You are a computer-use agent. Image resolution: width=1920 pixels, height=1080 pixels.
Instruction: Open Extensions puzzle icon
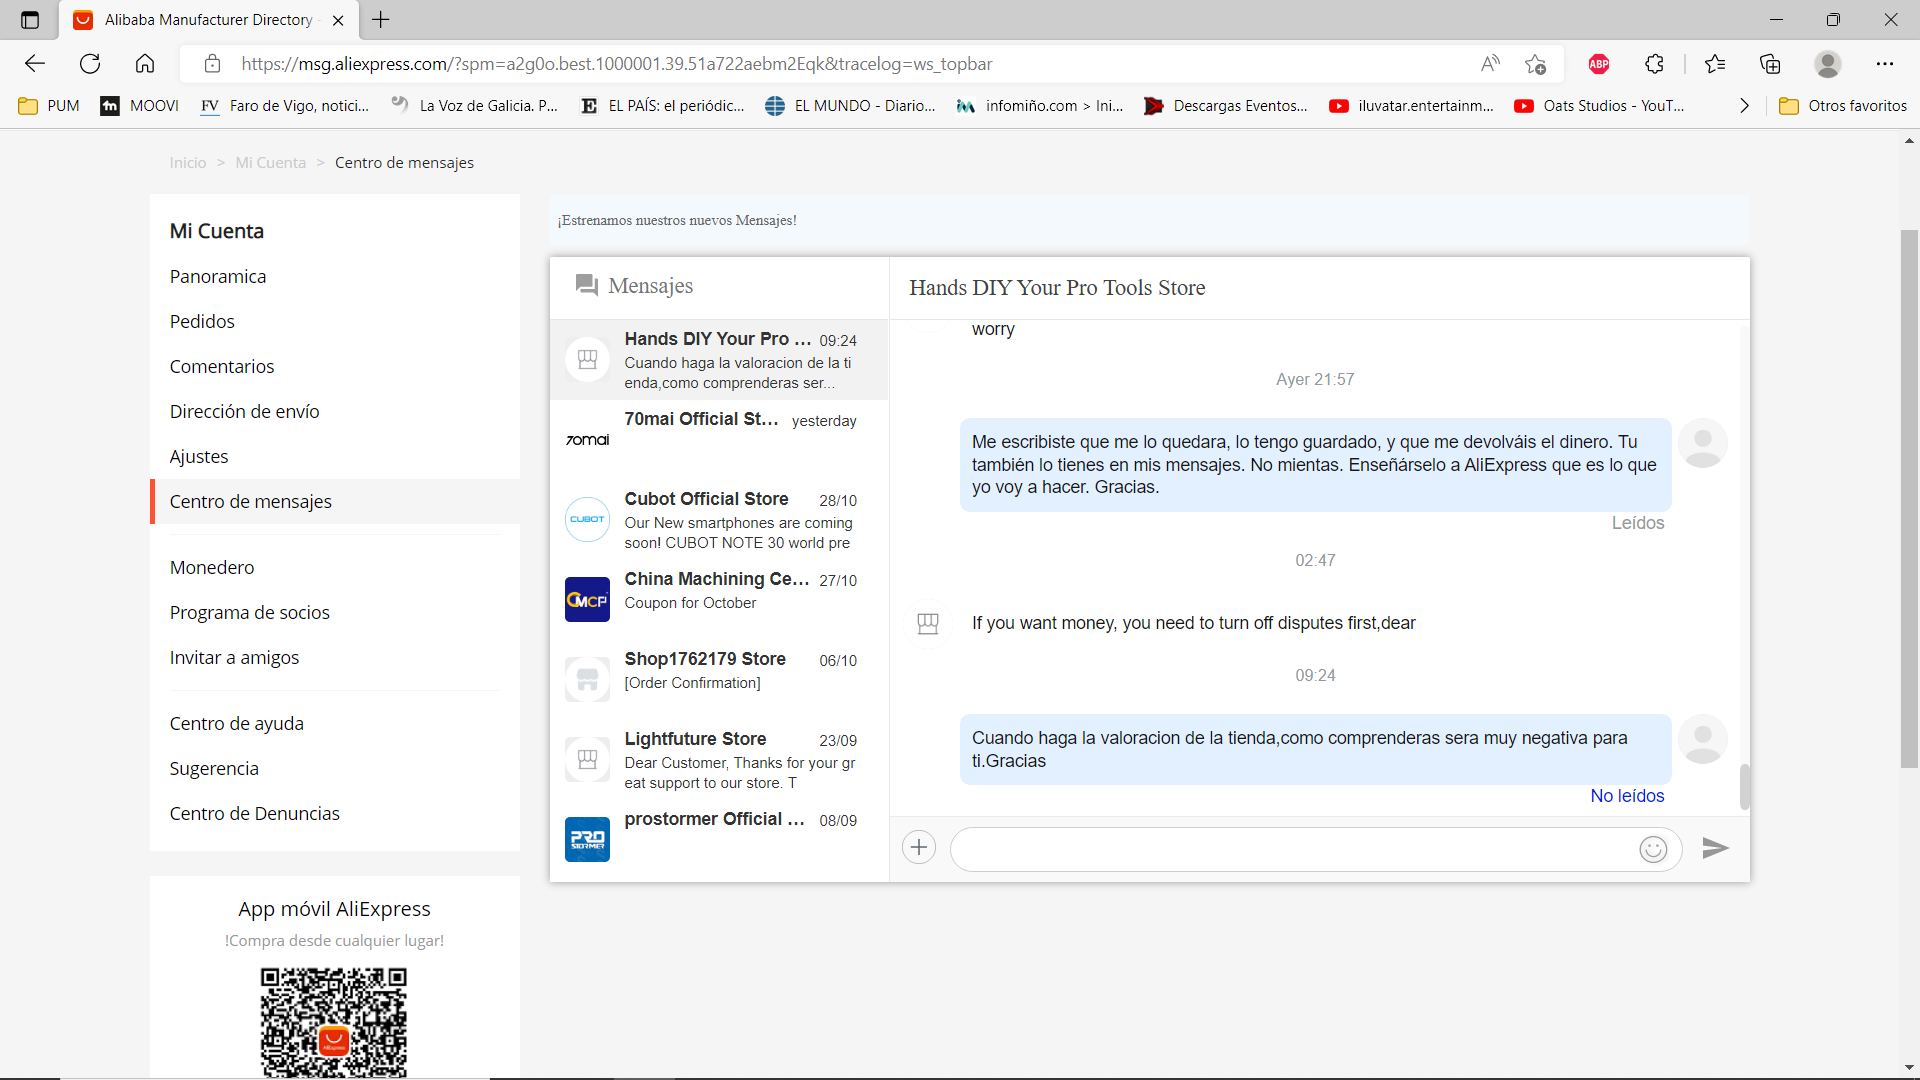(x=1654, y=64)
